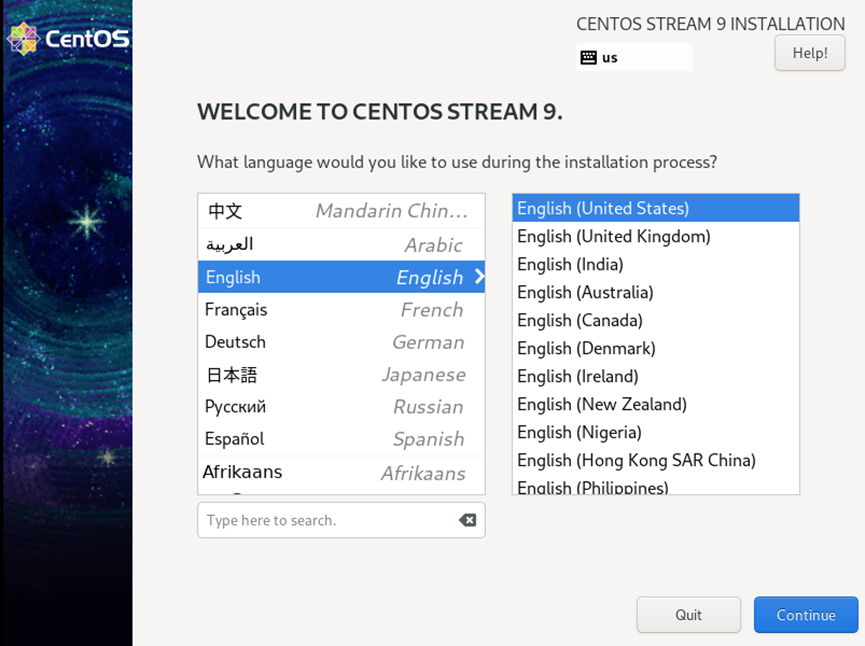
Task: Select English (Hong Kong SAR China) locale
Action: 655,460
